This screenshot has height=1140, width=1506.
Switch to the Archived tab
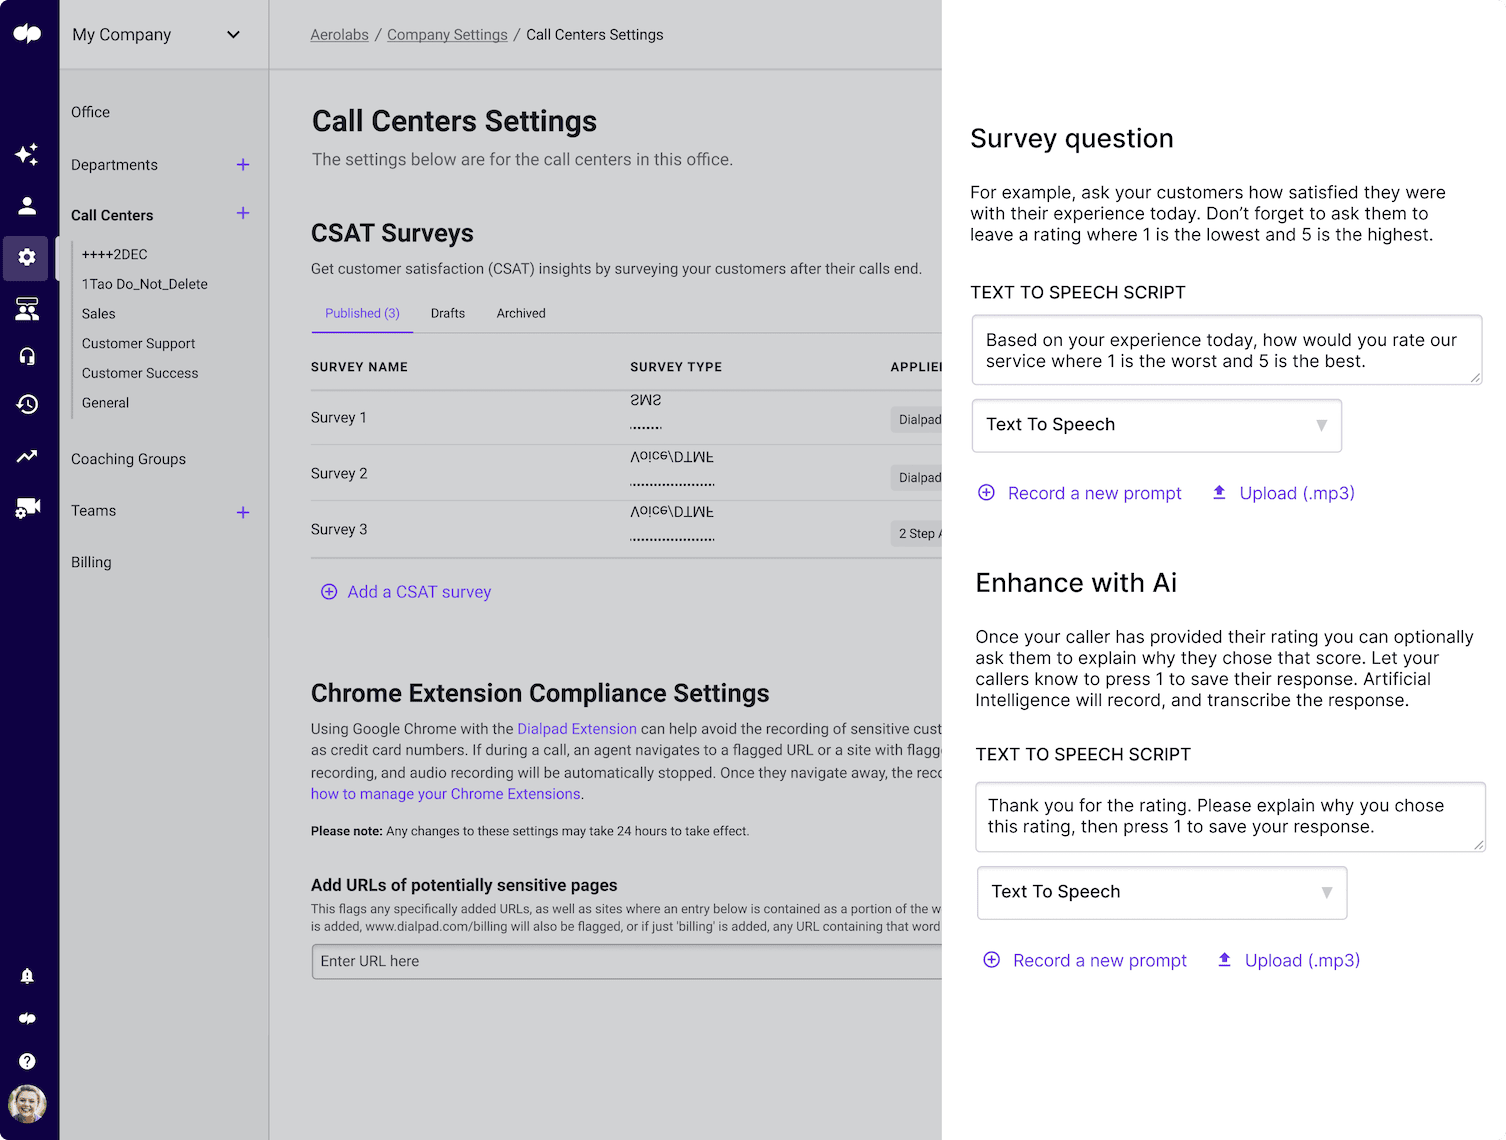pos(521,313)
